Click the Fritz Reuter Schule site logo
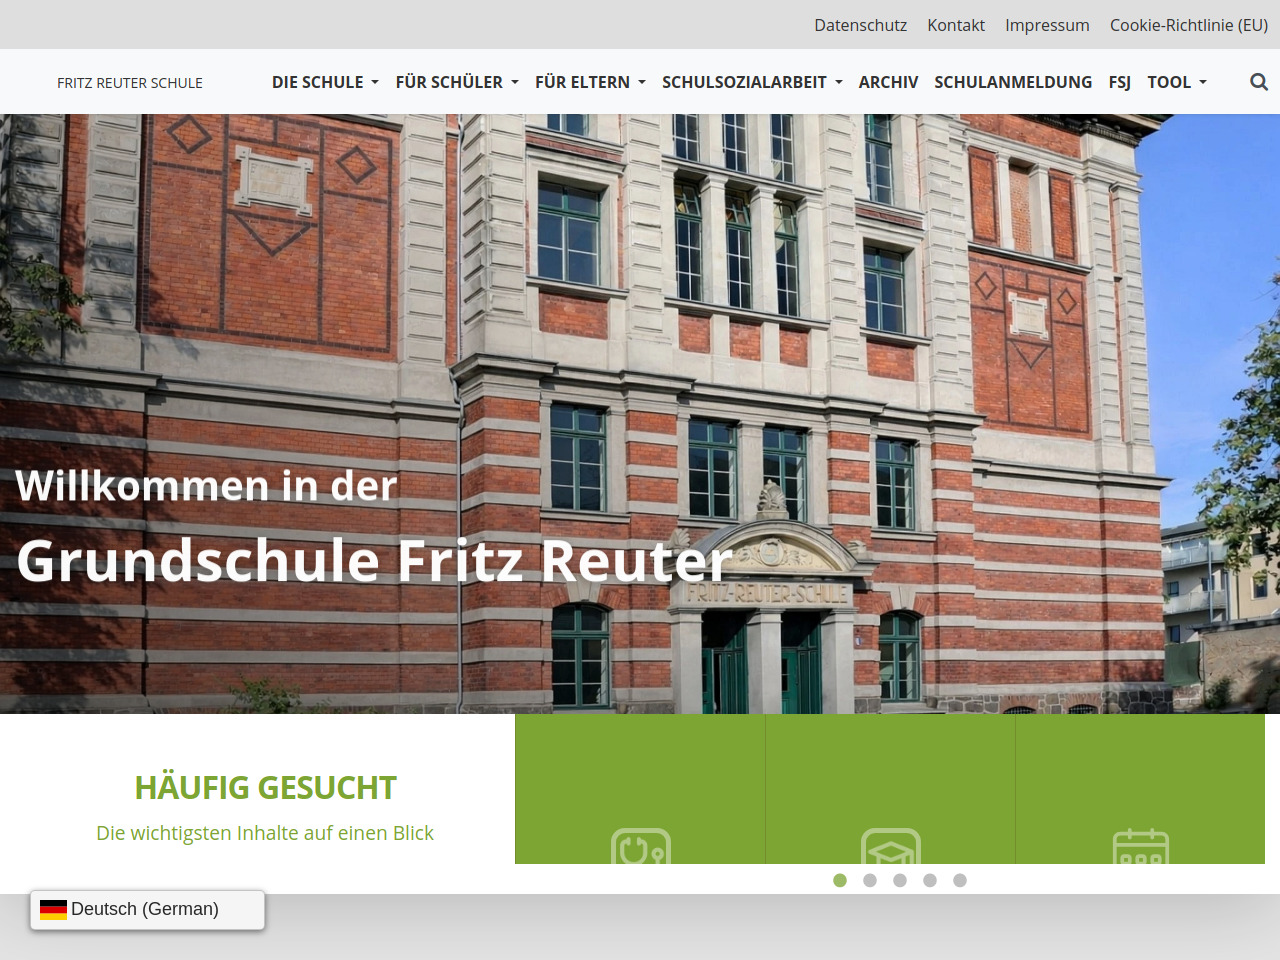The width and height of the screenshot is (1280, 960). point(130,83)
